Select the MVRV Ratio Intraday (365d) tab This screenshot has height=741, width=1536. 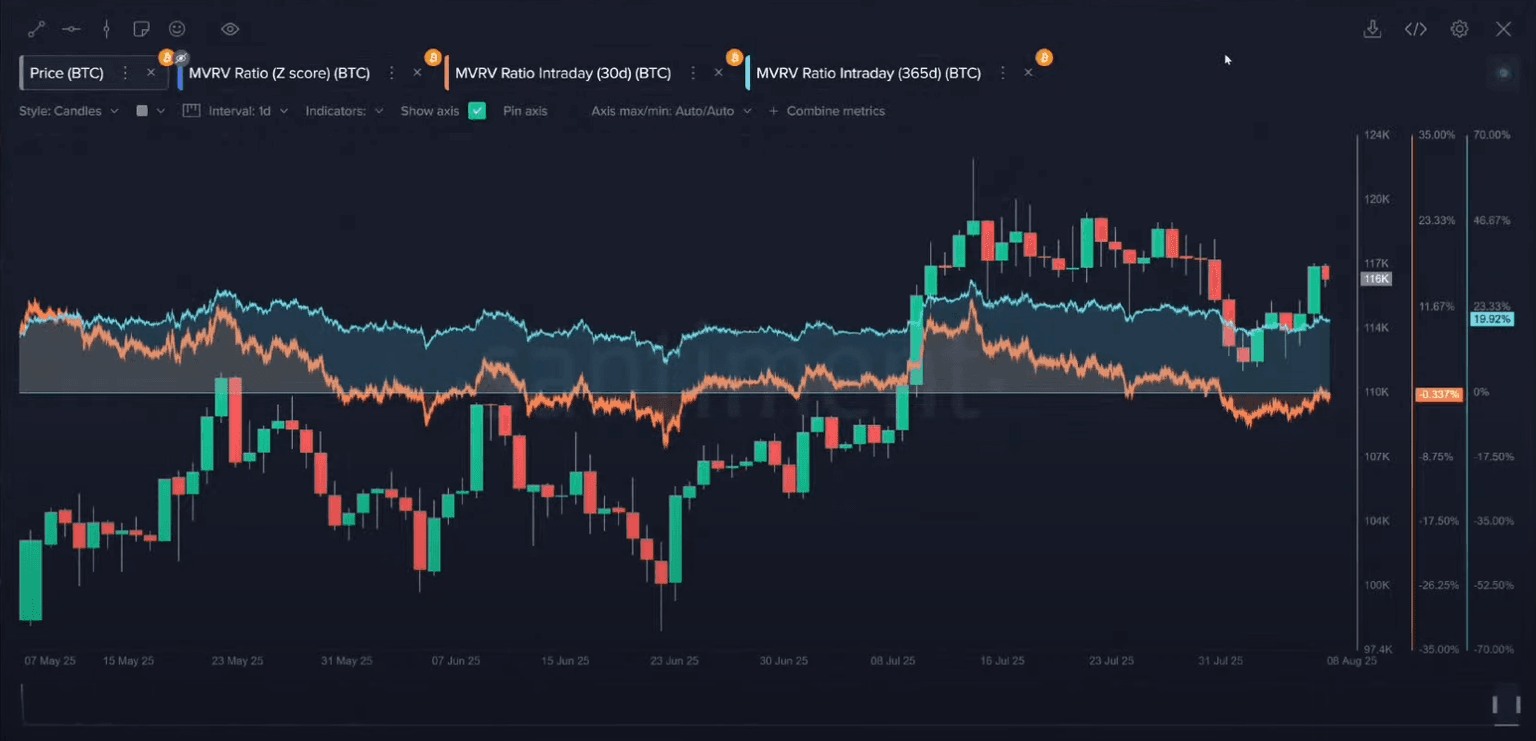click(x=867, y=73)
